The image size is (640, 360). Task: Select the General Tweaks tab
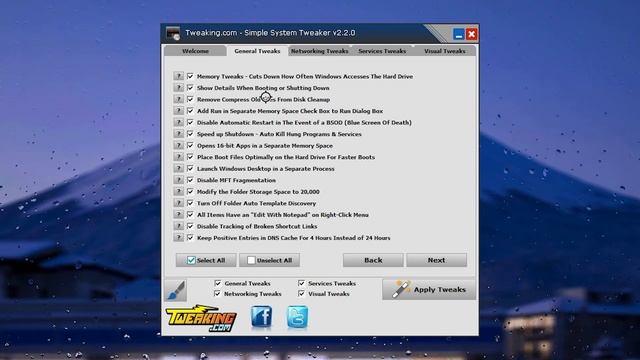tap(257, 51)
